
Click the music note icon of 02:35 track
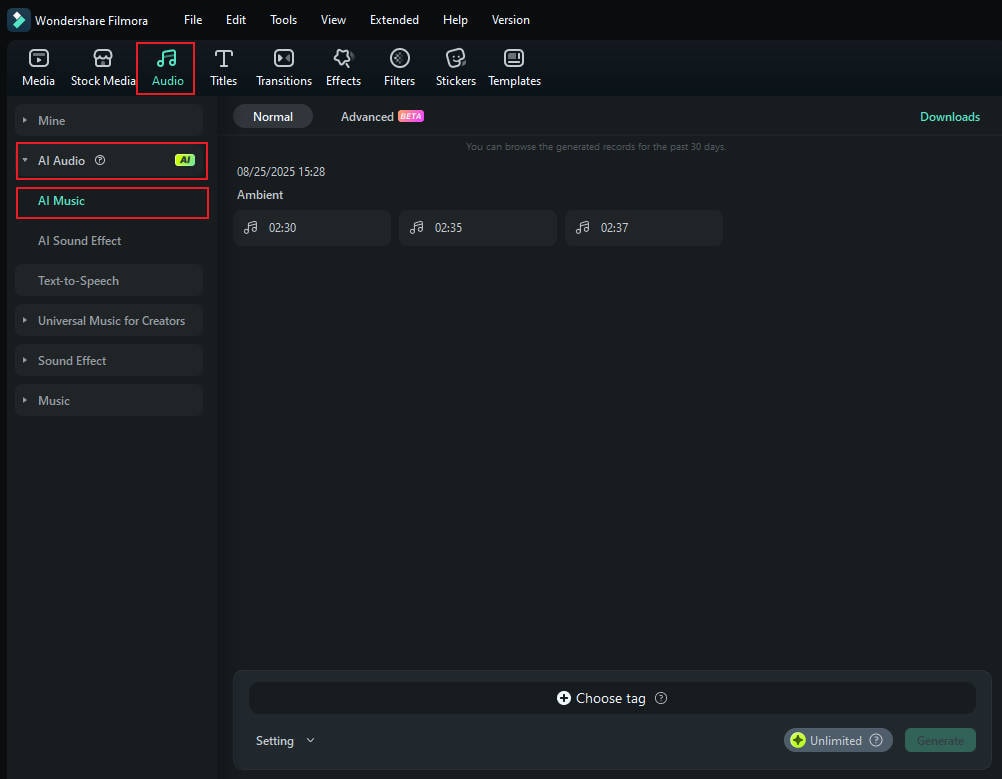417,228
